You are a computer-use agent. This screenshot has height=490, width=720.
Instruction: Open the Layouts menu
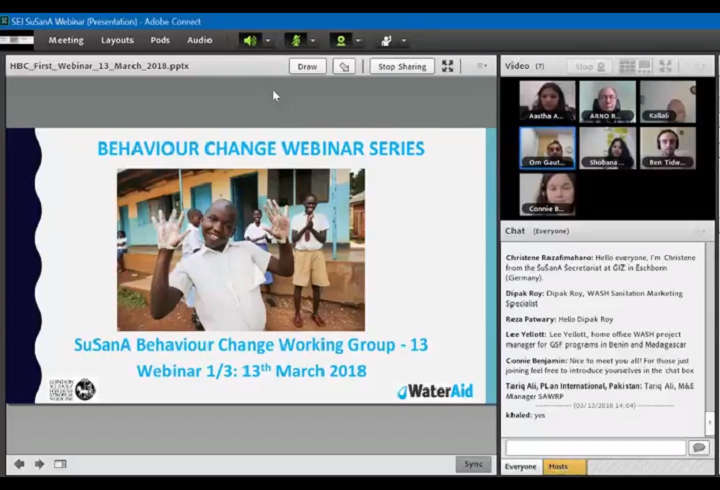tap(117, 41)
